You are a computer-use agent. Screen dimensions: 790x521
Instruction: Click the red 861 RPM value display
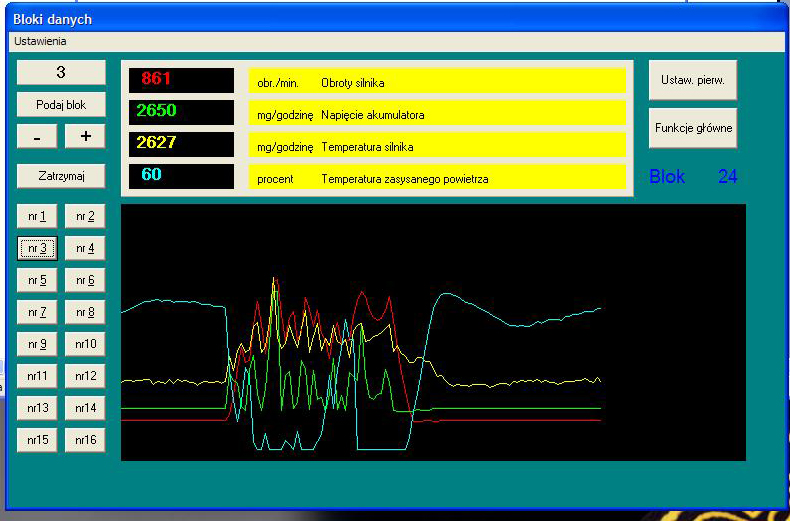181,80
